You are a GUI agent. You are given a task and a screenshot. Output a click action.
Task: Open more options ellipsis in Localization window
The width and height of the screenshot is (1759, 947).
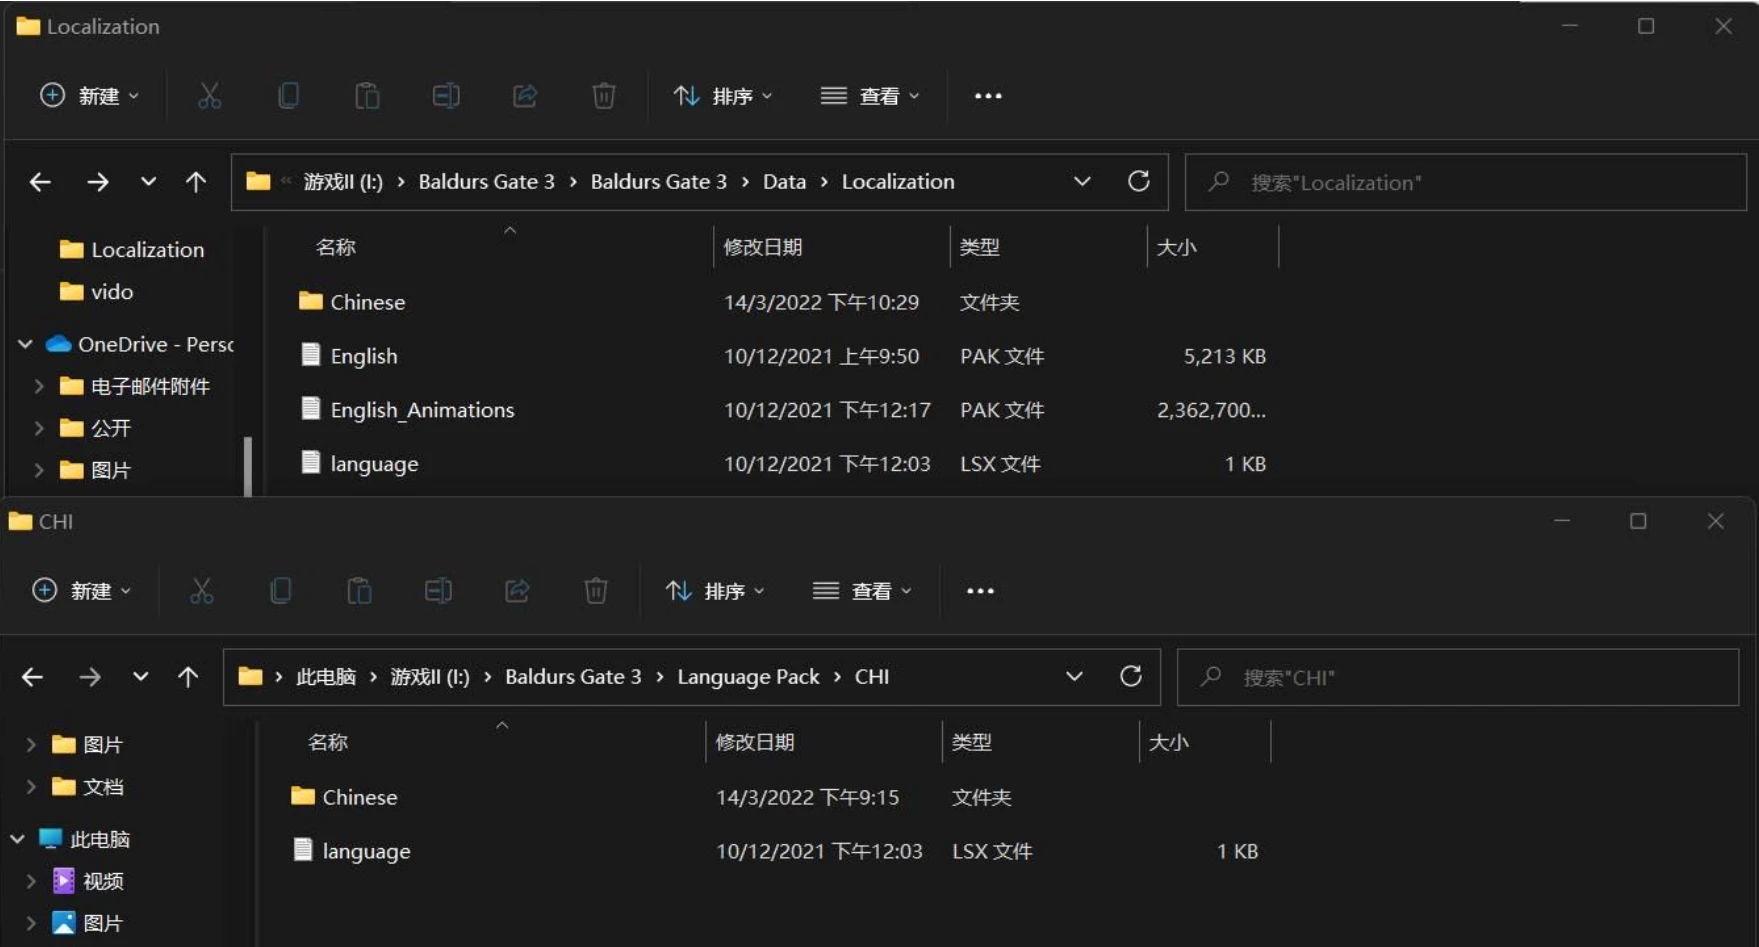pos(988,96)
